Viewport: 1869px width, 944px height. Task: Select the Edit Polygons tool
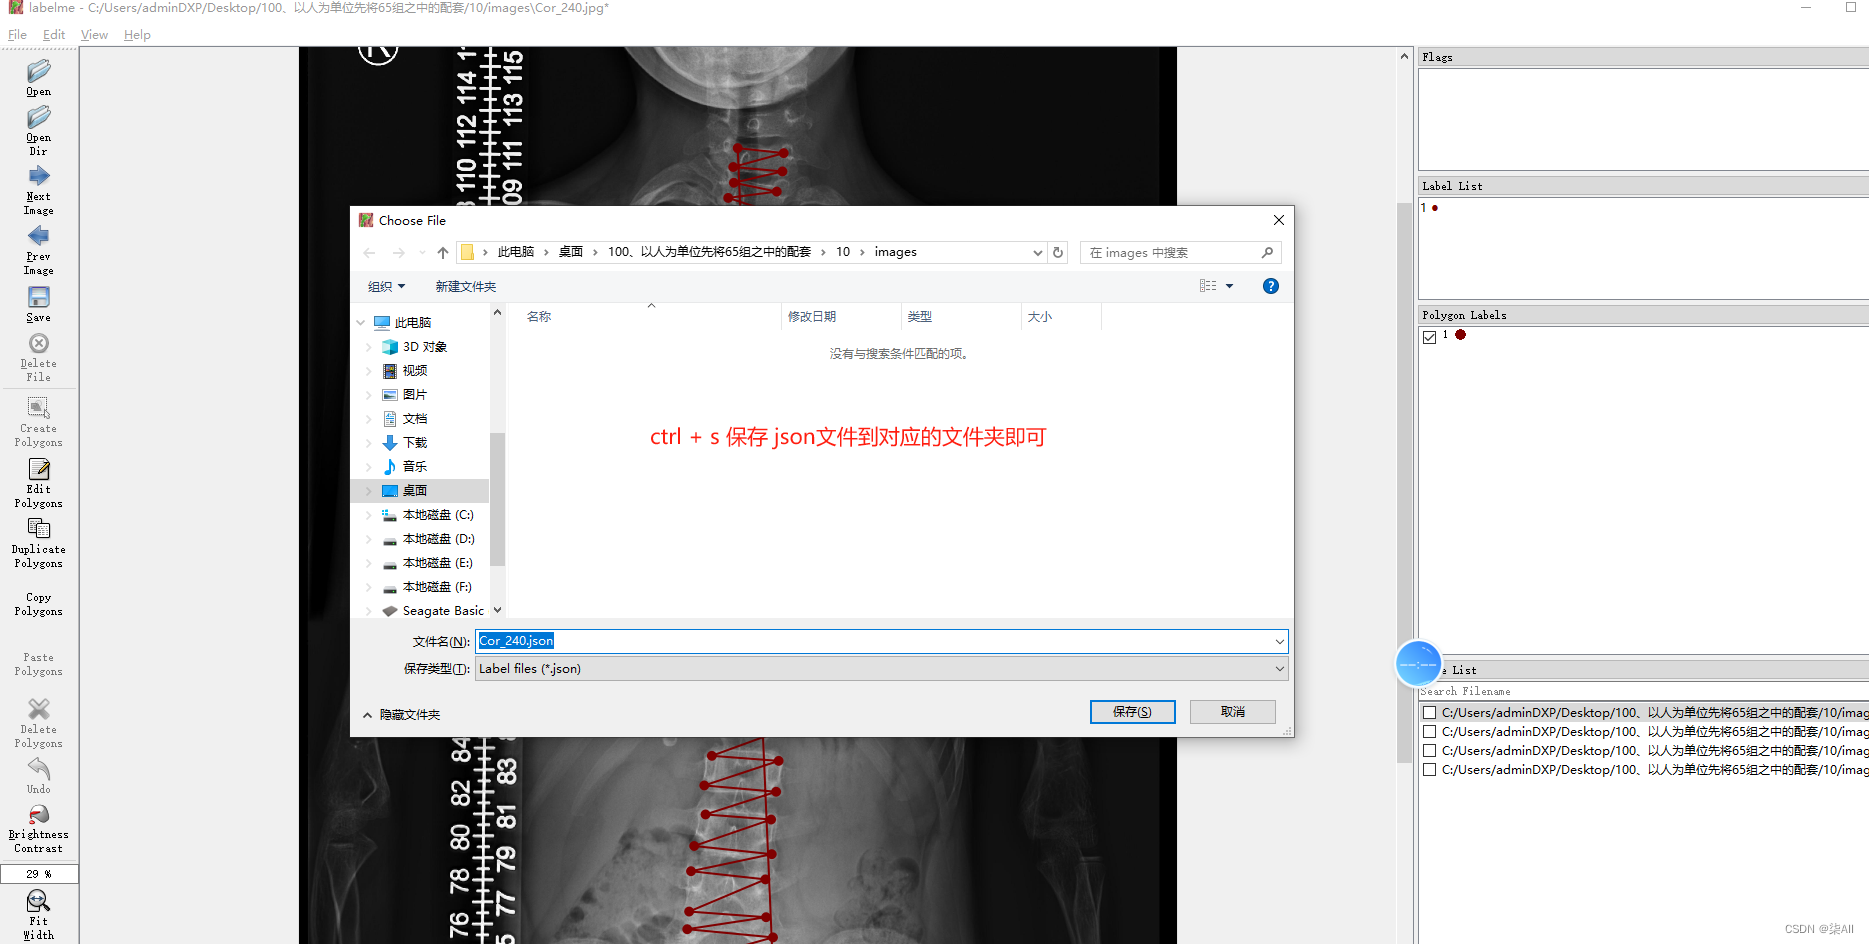38,469
